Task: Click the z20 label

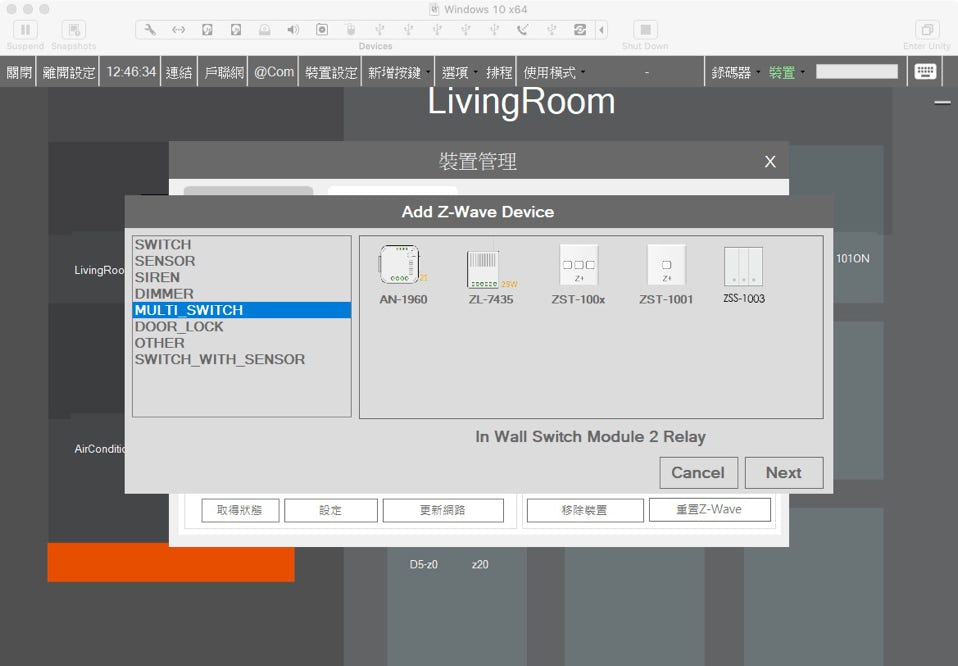Action: click(x=480, y=565)
